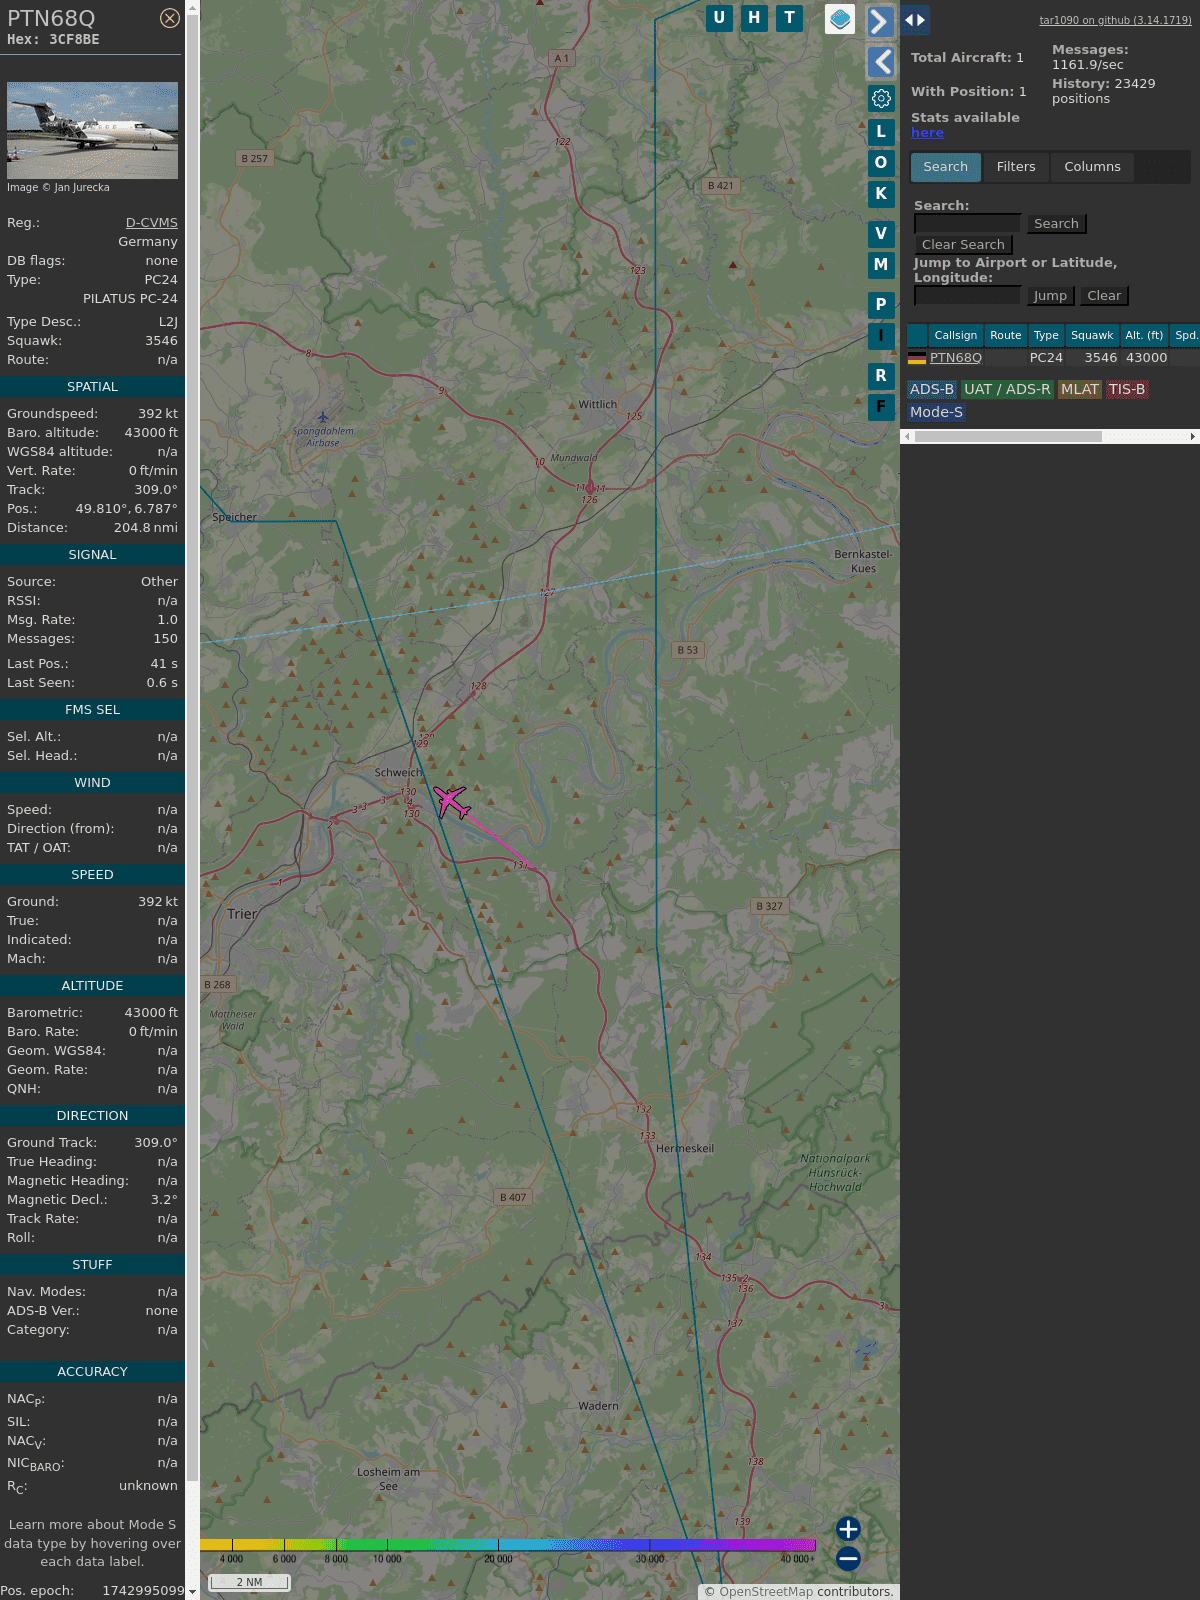
Task: Toggle the P map button
Action: point(881,304)
